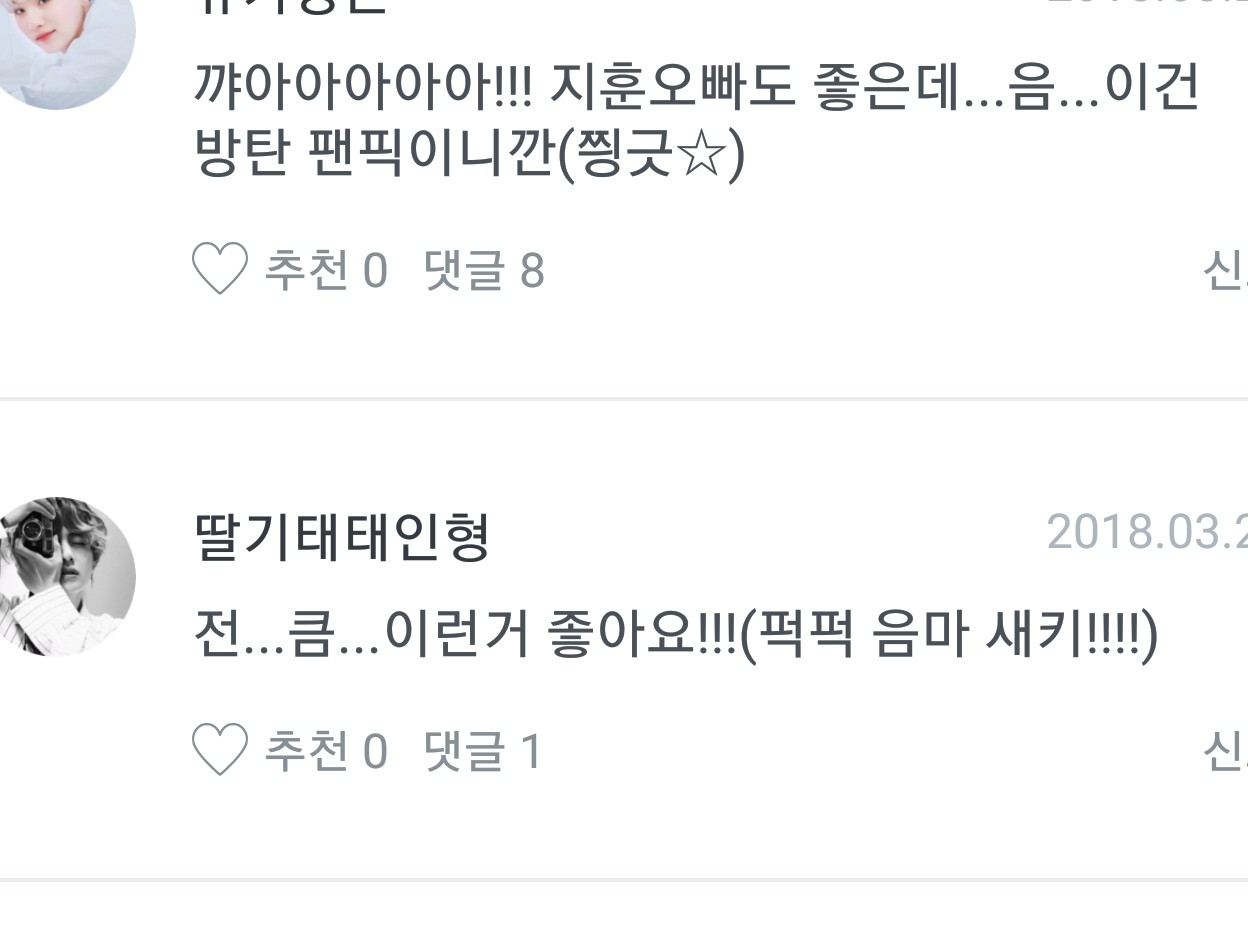1248x936 pixels.
Task: Tap the 추천 0 label under 딸기태태인형's comment
Action: (x=325, y=751)
